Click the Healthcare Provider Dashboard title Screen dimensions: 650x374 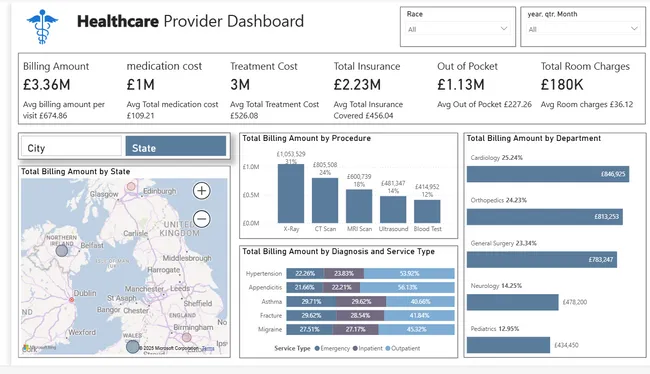pos(190,21)
